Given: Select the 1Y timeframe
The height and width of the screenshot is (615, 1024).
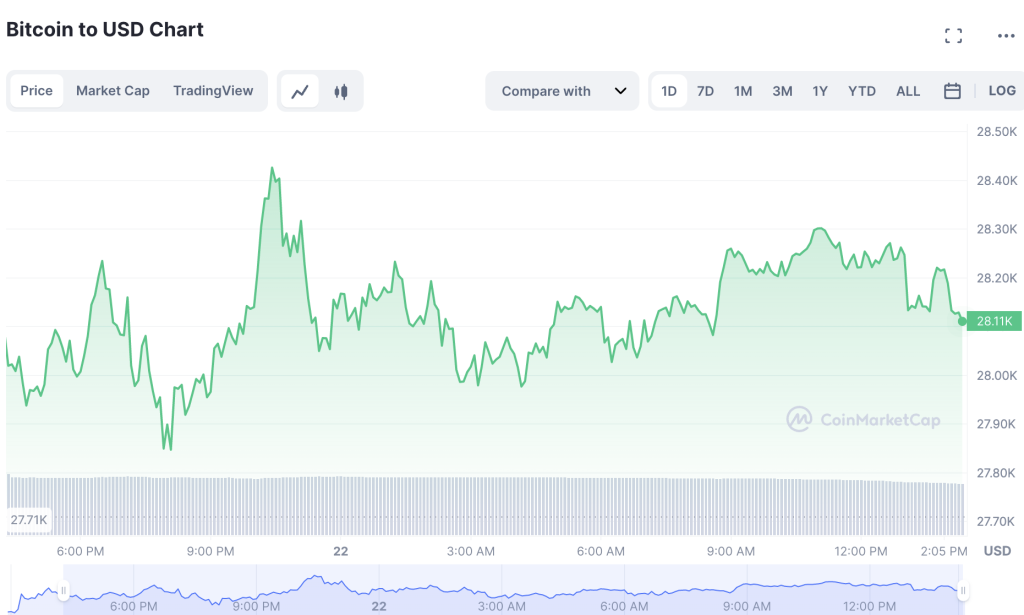Looking at the screenshot, I should point(819,91).
